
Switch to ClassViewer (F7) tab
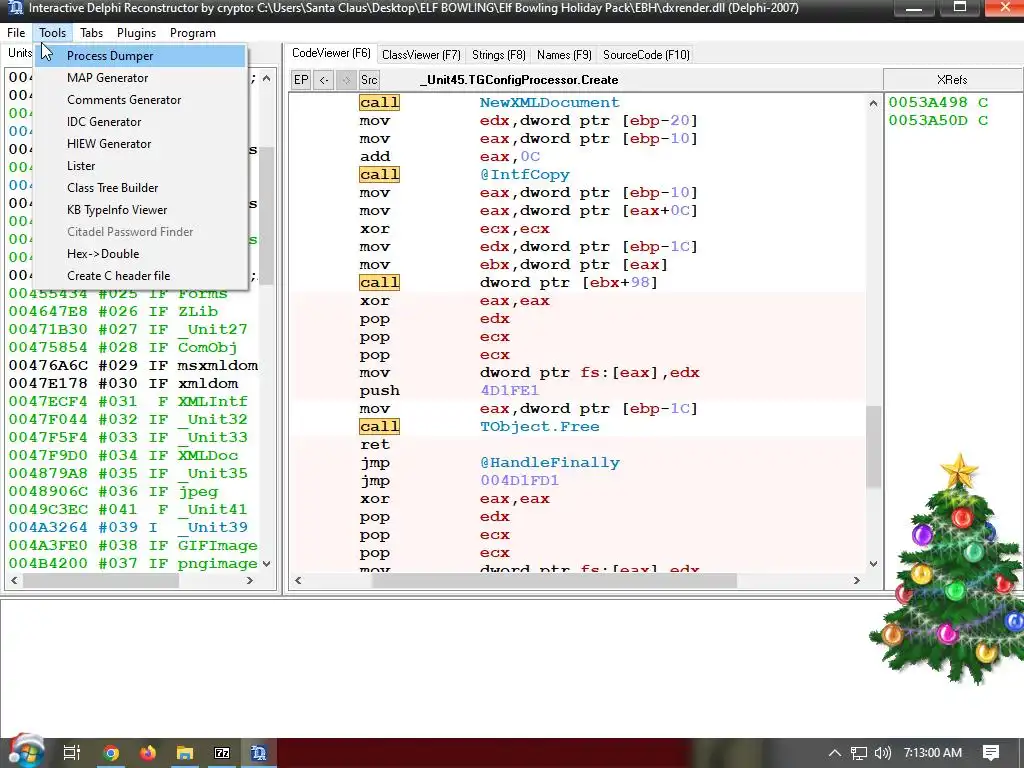[421, 55]
